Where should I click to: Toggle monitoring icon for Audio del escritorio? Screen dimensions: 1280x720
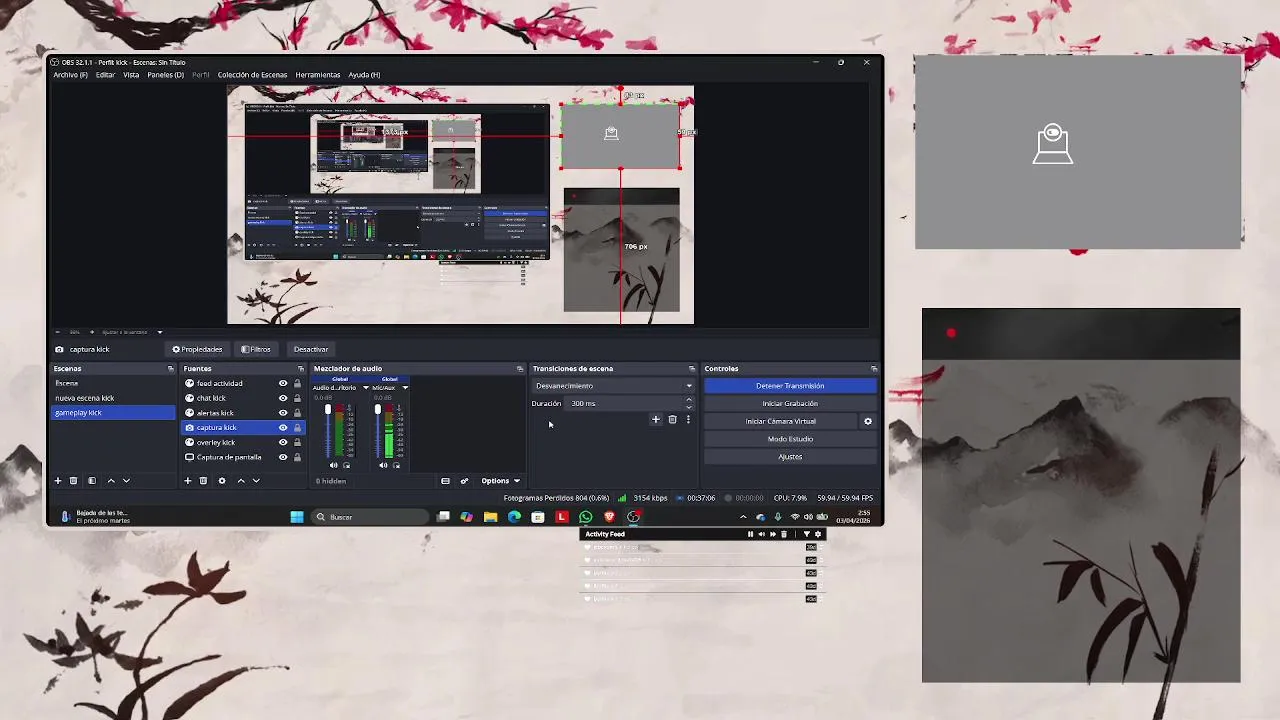coord(347,465)
